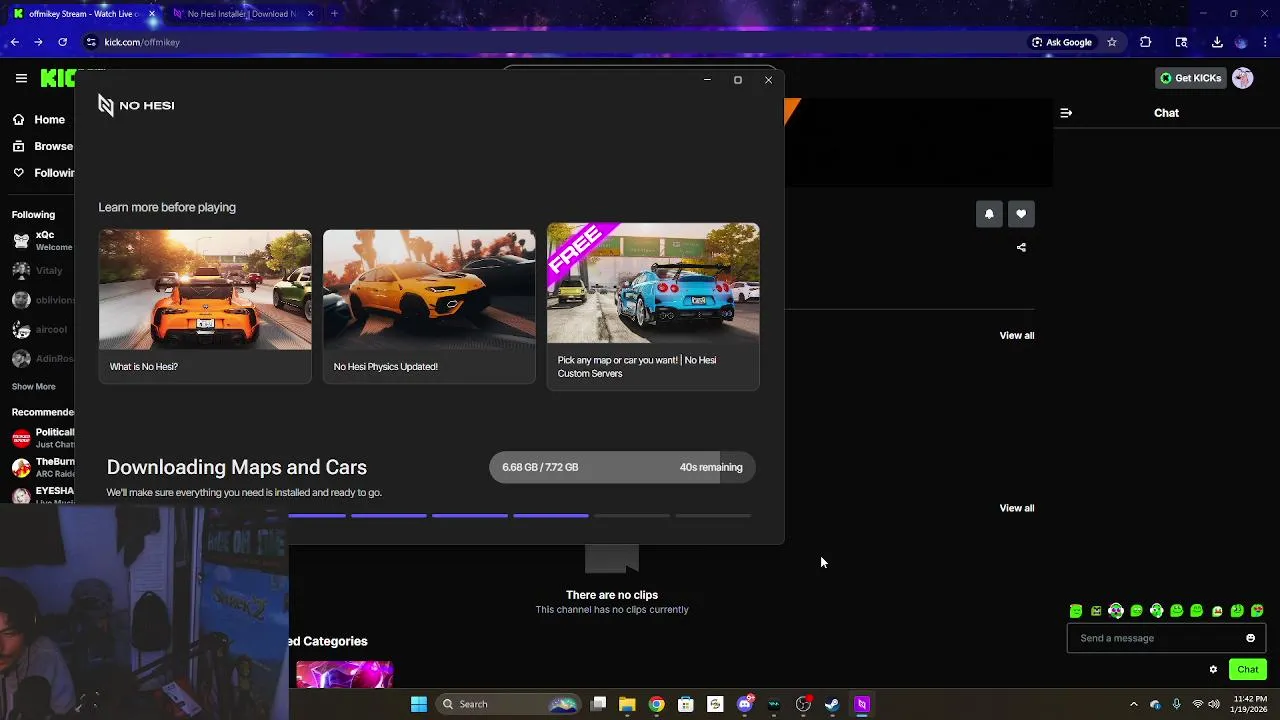Open Discord from taskbar
1280x720 pixels.
pyautogui.click(x=744, y=704)
